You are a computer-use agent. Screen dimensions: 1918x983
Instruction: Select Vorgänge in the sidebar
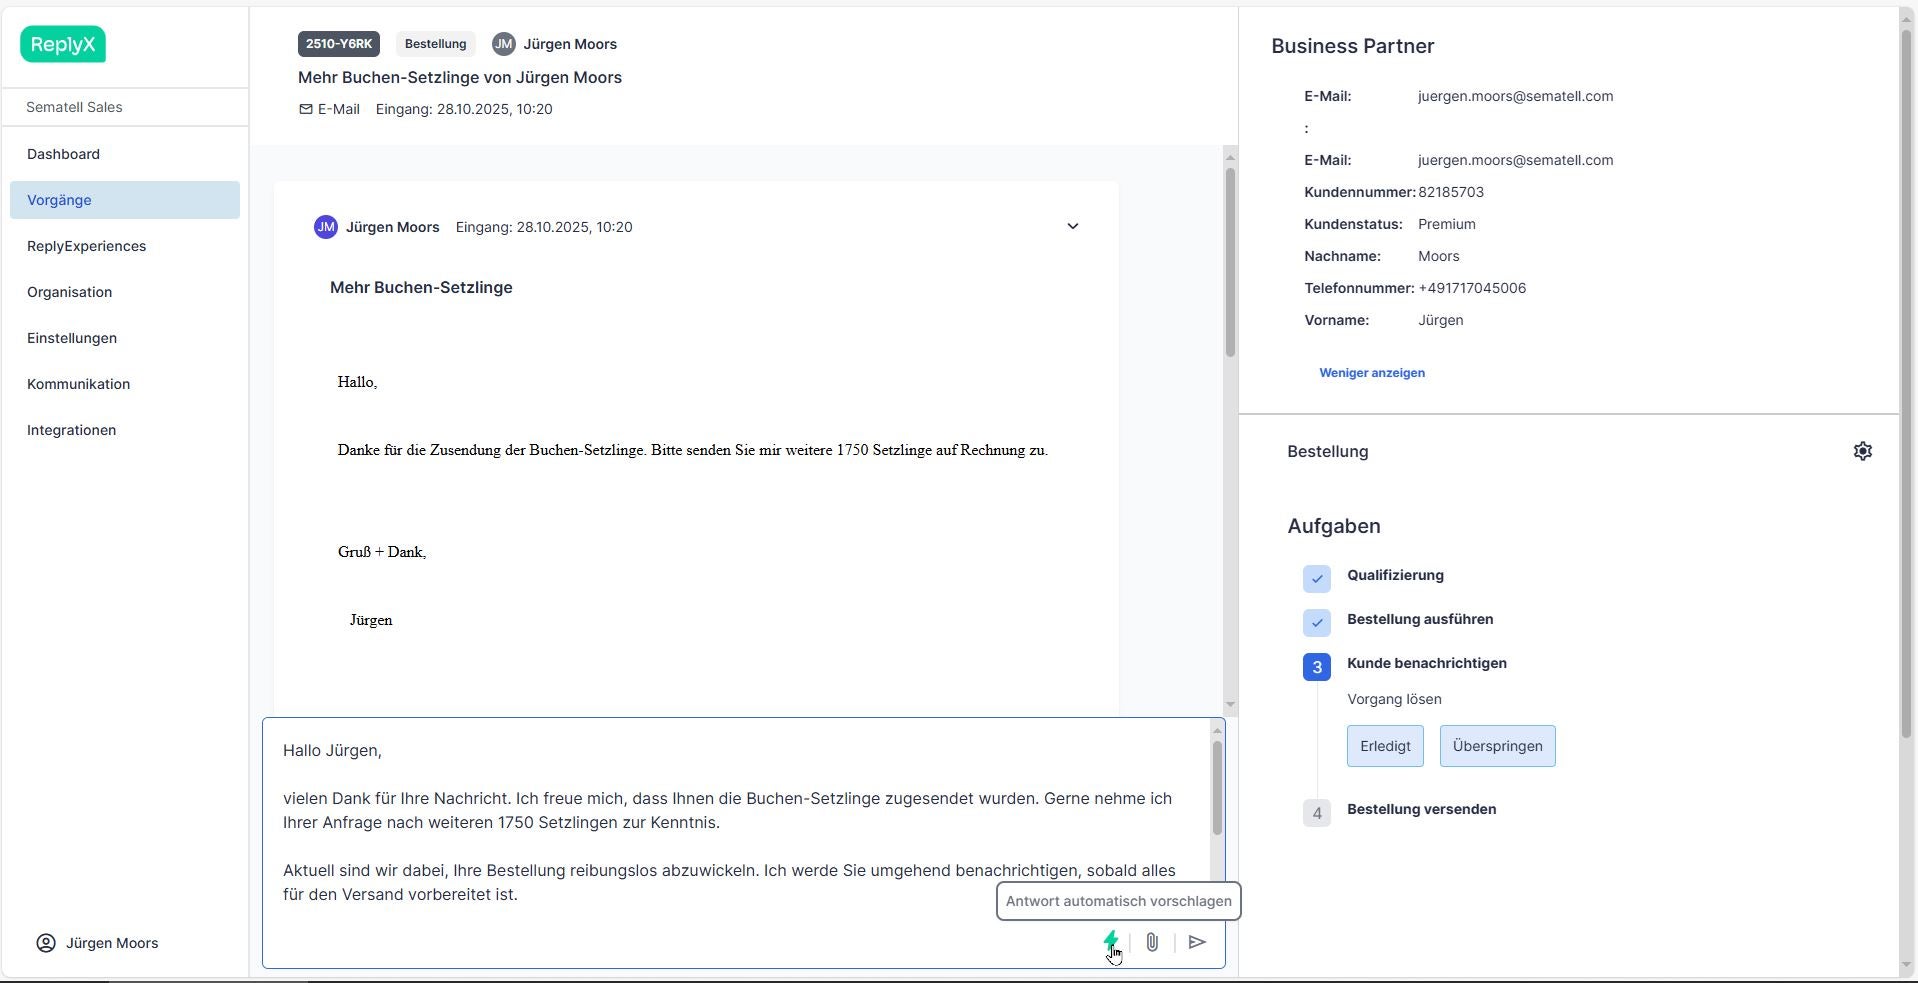click(125, 200)
